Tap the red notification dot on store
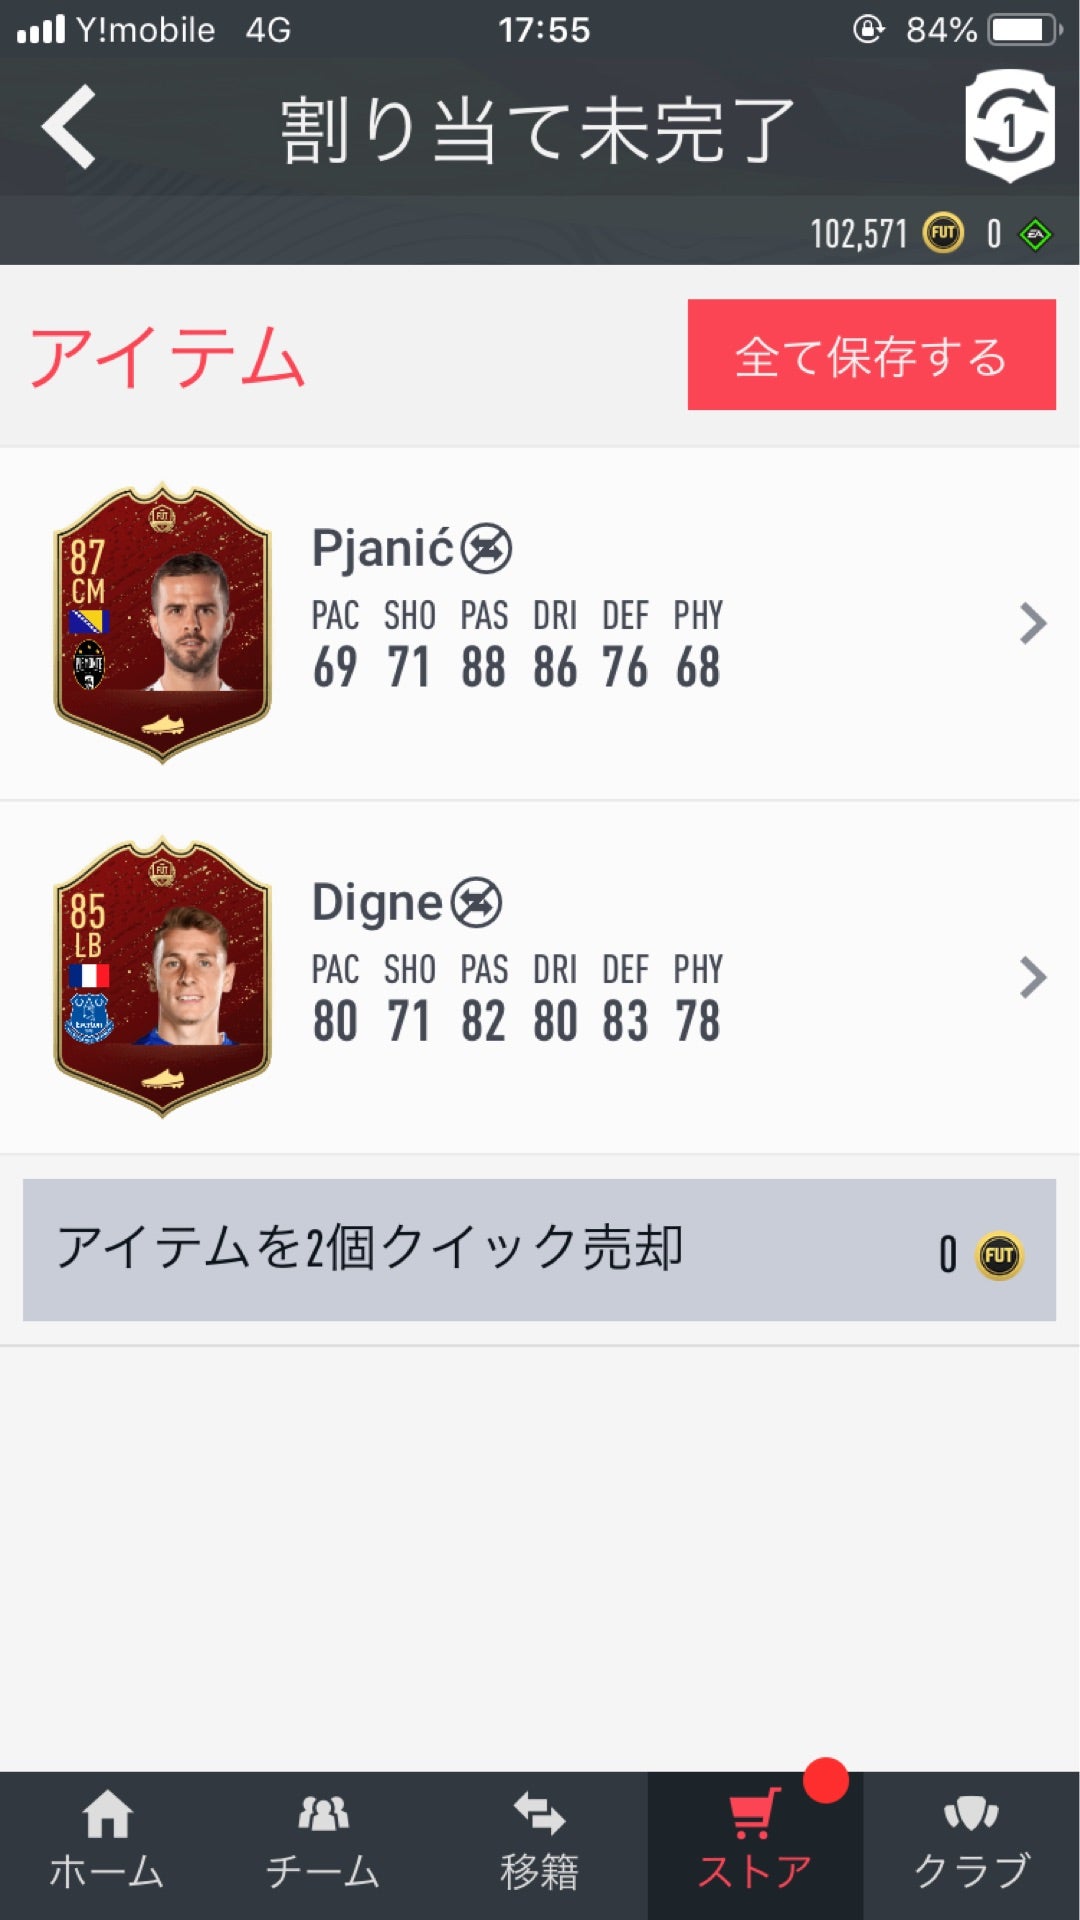 (x=826, y=1780)
